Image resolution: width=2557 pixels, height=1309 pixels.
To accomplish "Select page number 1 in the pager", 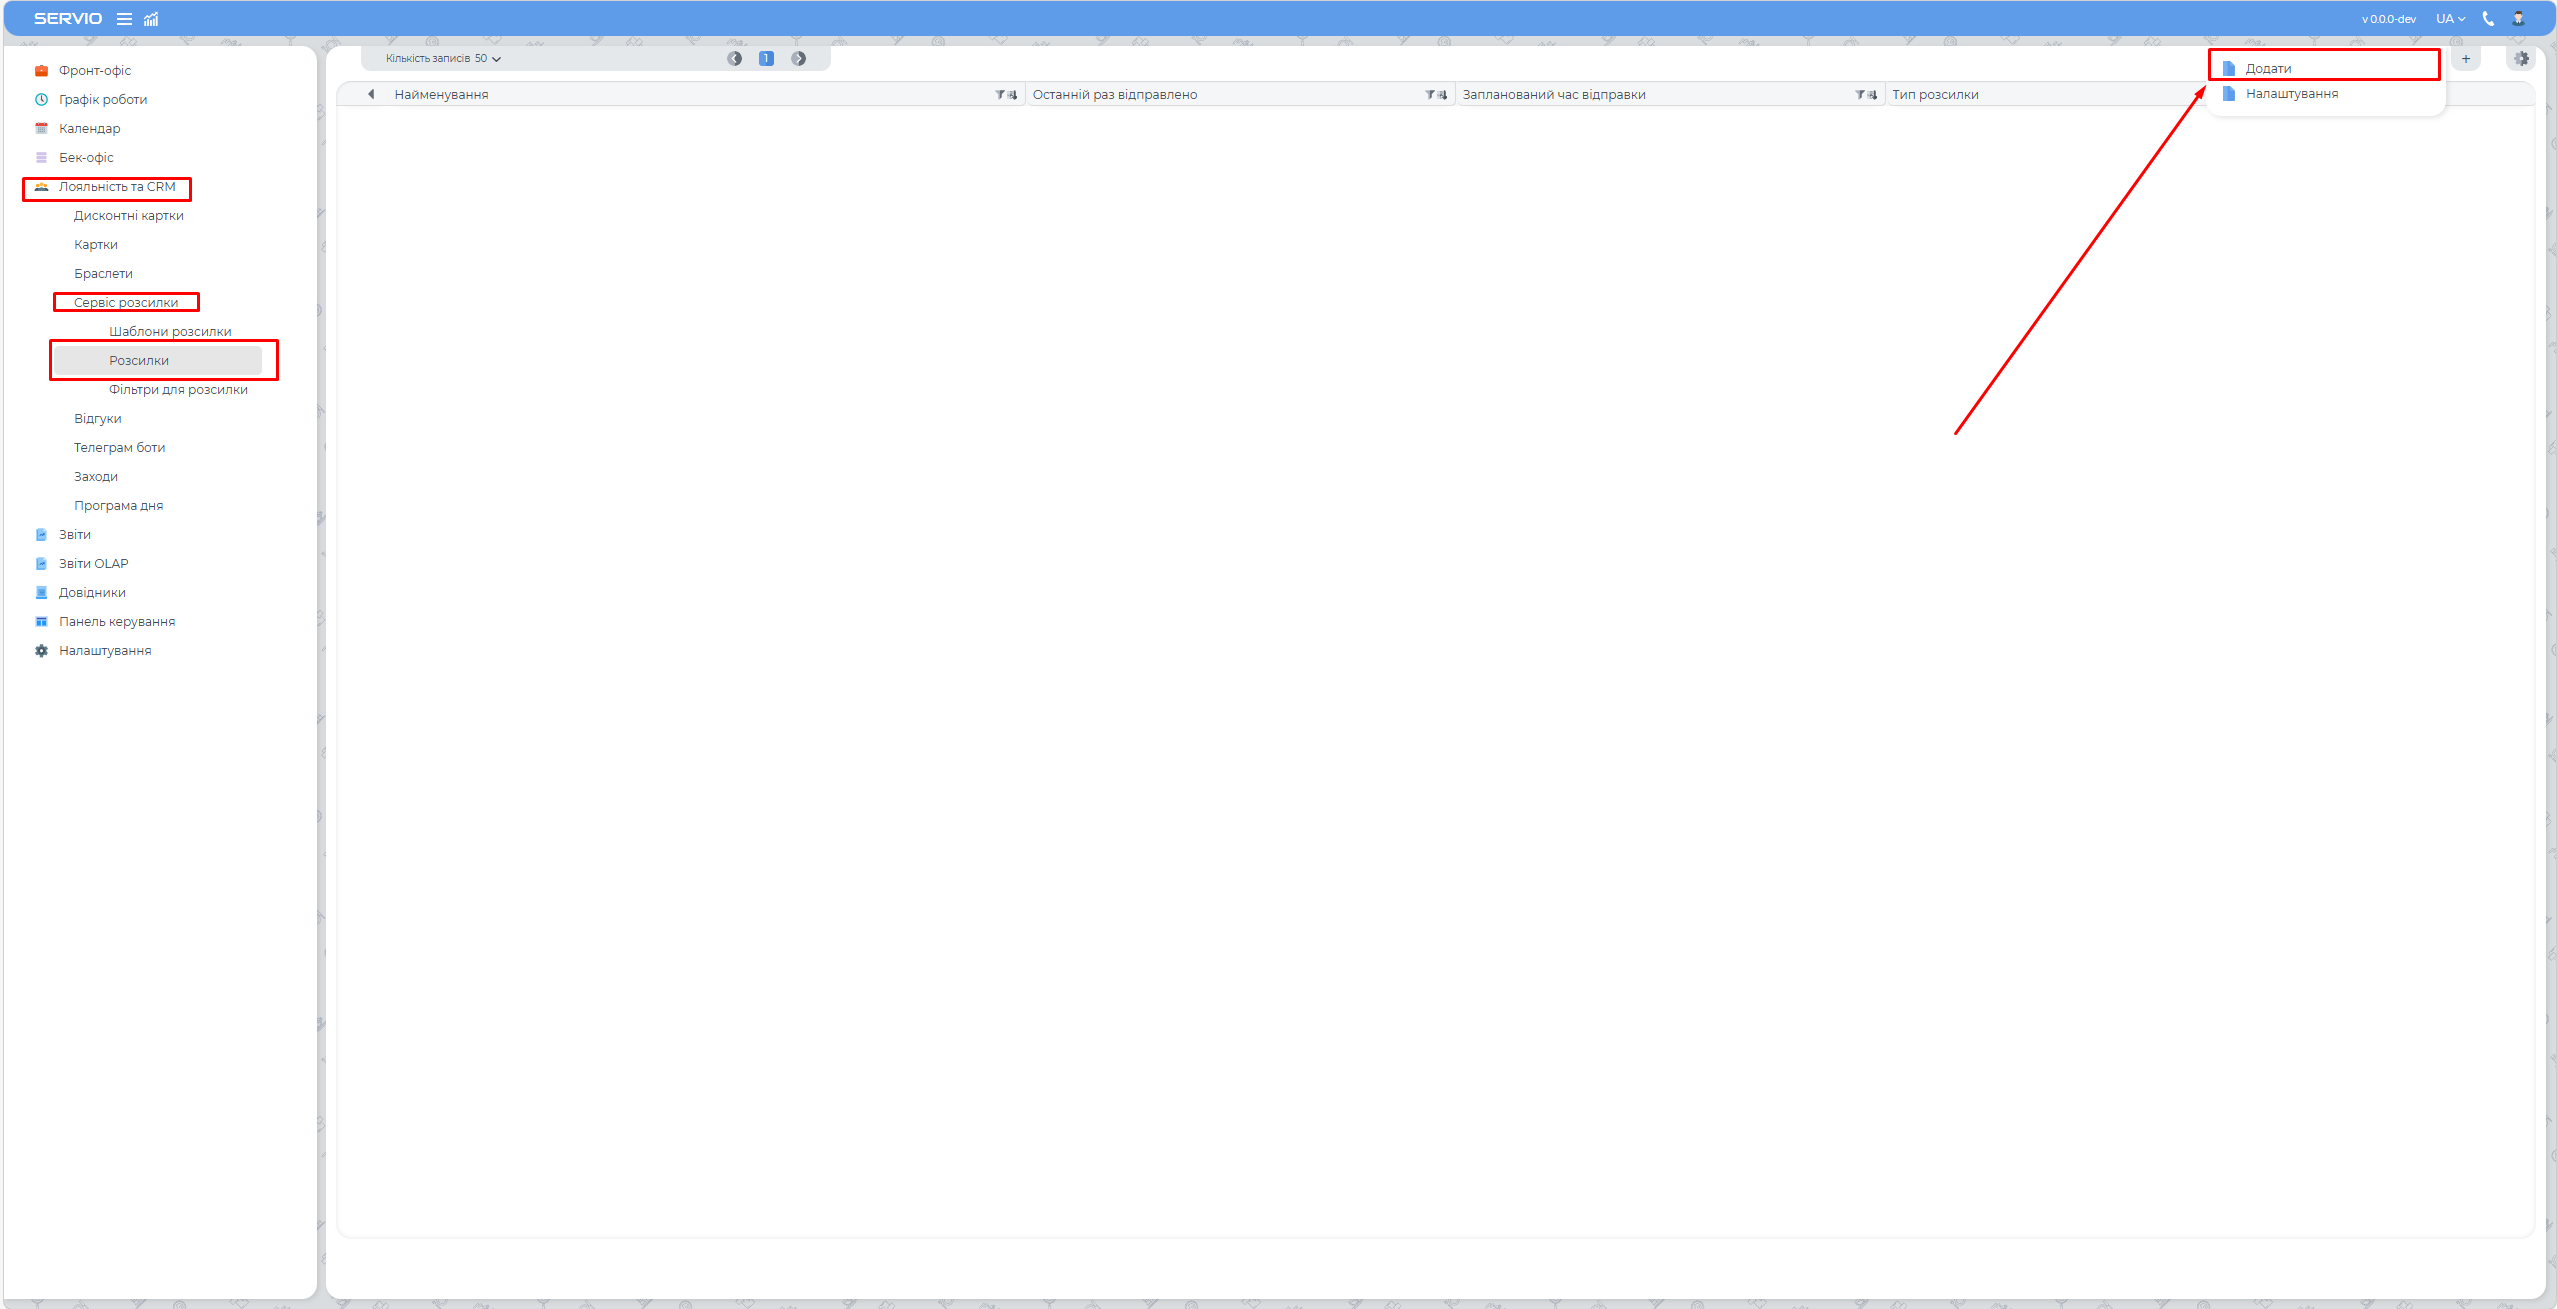I will tap(766, 59).
